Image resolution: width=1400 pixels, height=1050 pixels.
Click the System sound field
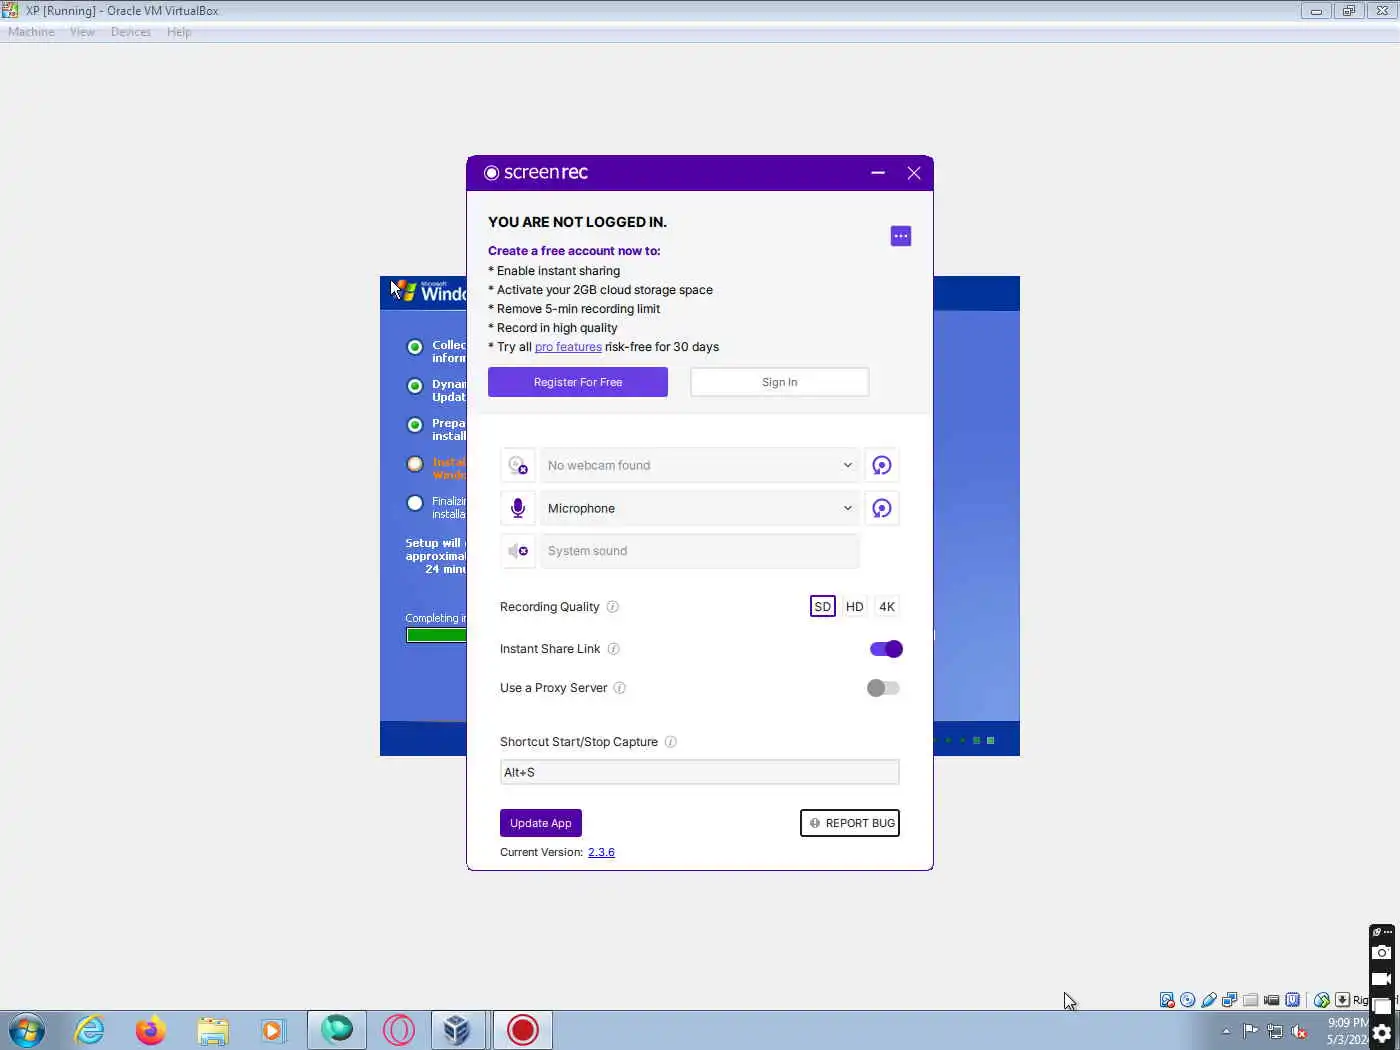pyautogui.click(x=700, y=551)
